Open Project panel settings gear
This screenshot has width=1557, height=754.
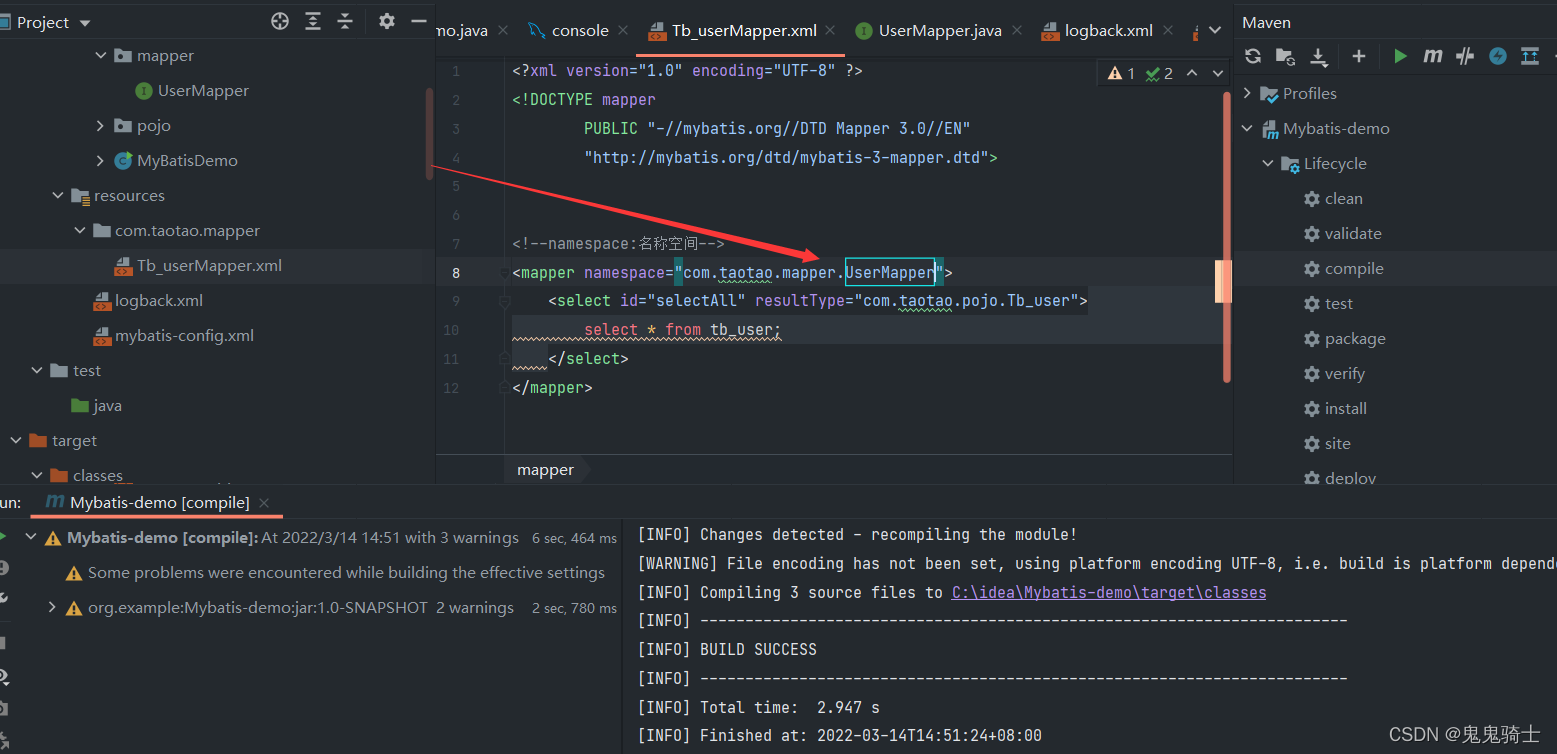pyautogui.click(x=387, y=22)
